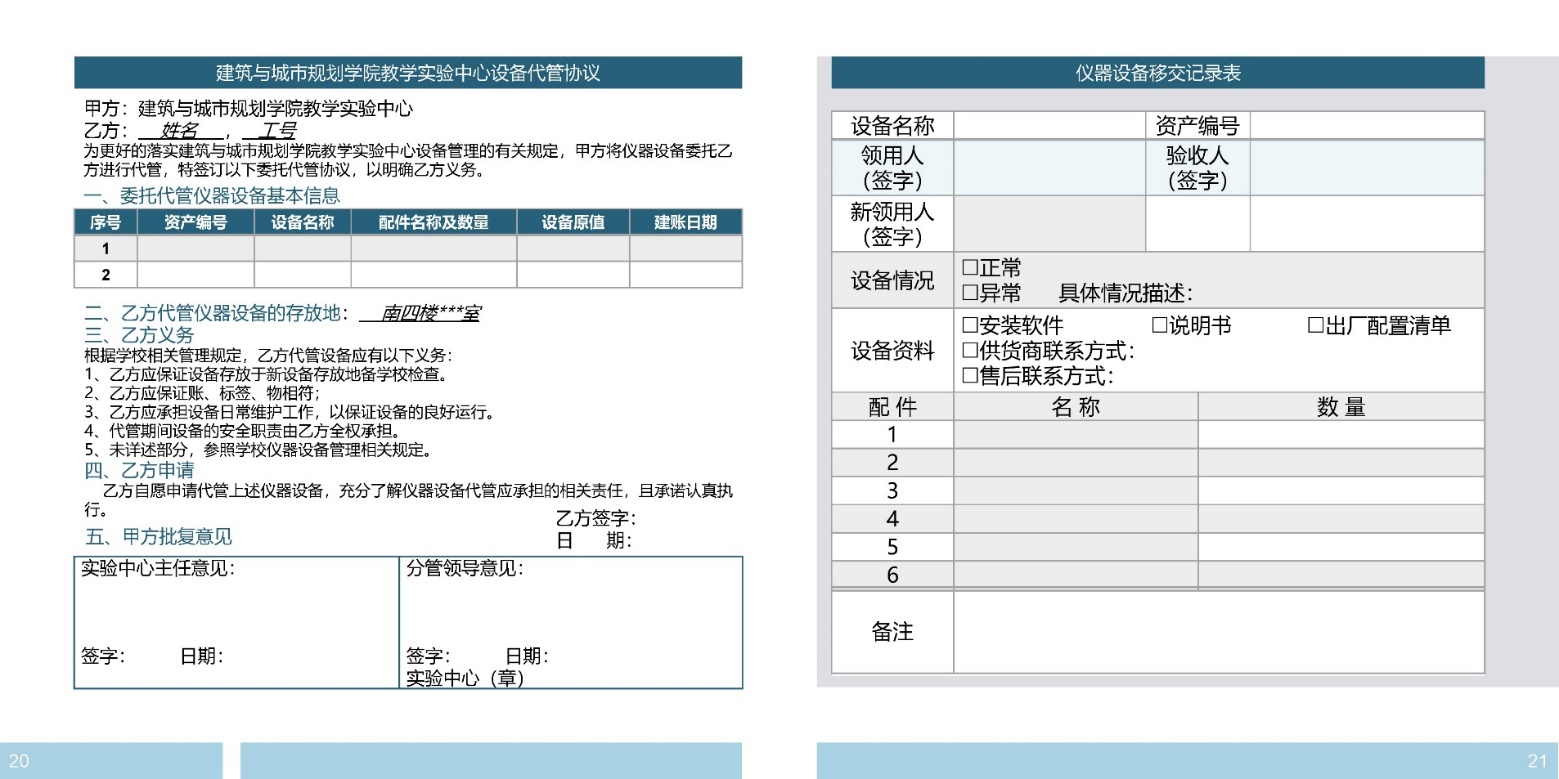Screen dimensions: 1559x779
Task: Click the underlined 姓名 placeholder after 乙方
Action: click(x=180, y=131)
